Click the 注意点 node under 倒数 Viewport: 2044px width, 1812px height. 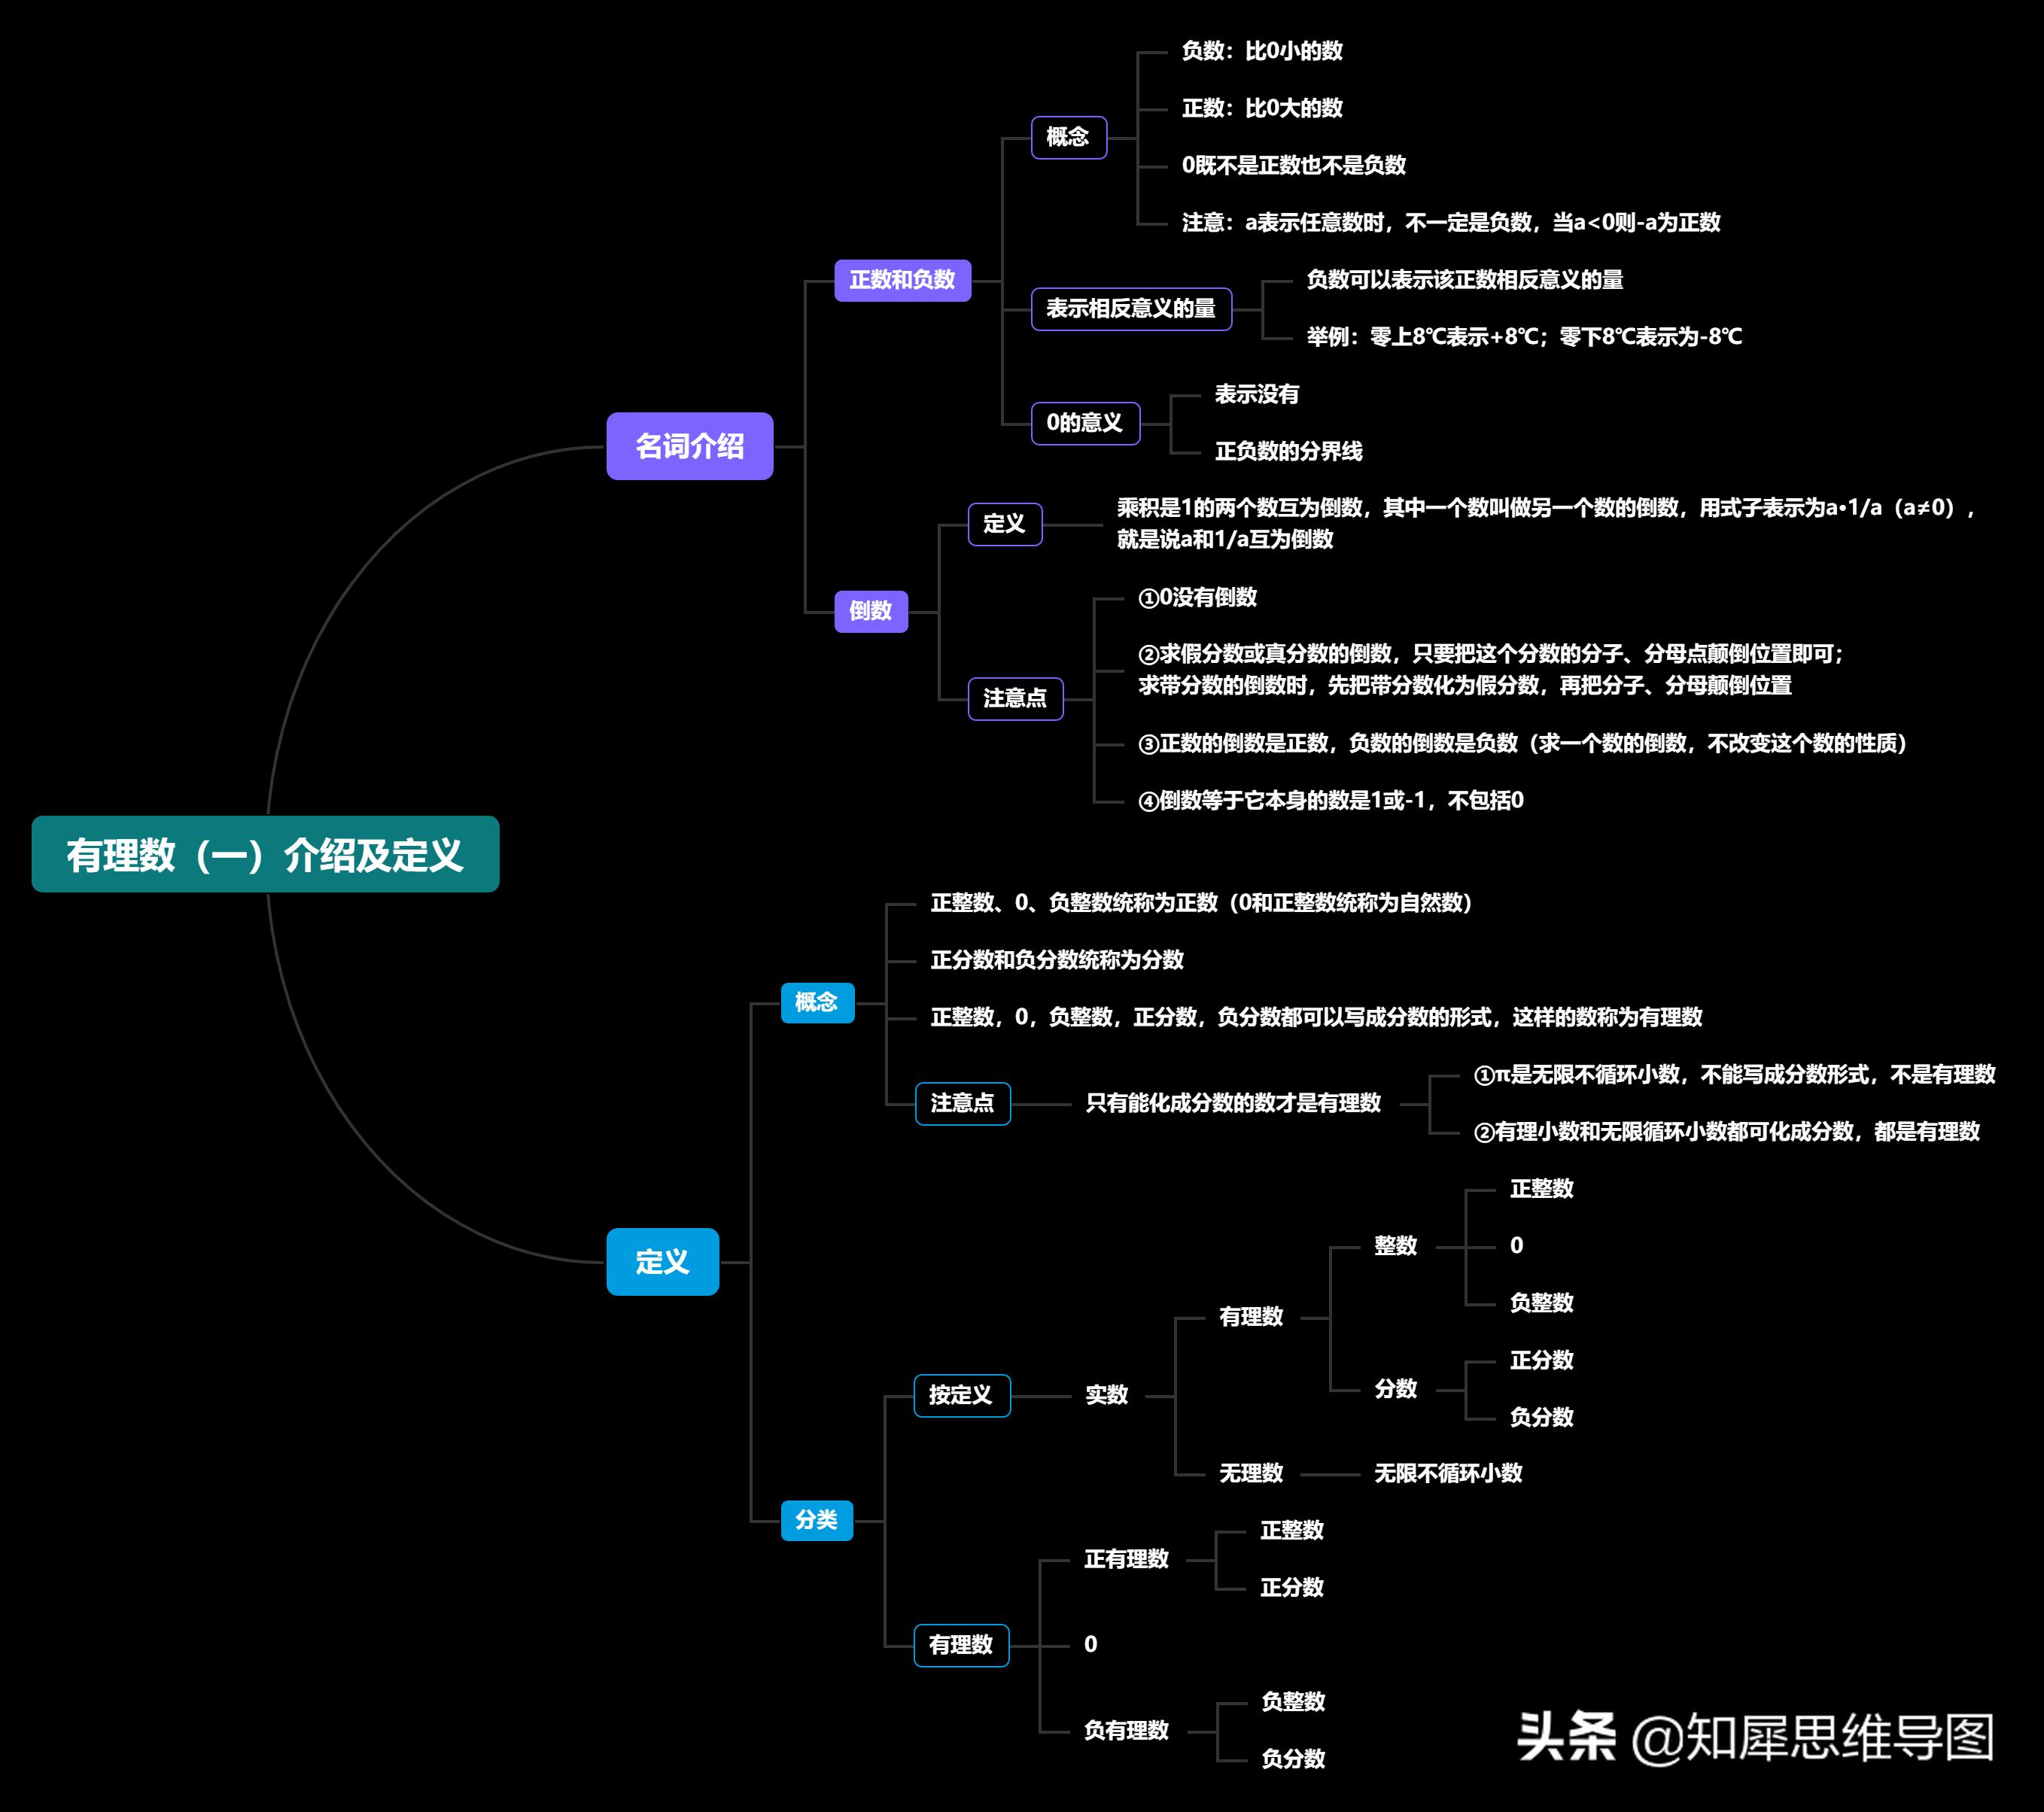tap(1014, 698)
